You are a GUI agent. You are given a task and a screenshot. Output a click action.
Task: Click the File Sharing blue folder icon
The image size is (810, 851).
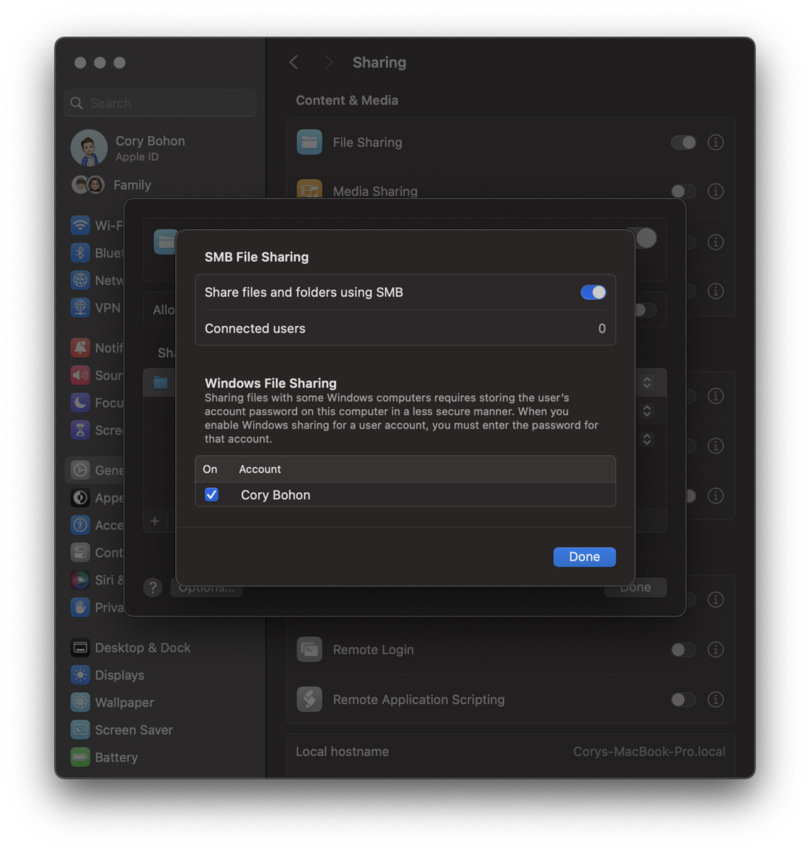(x=308, y=142)
